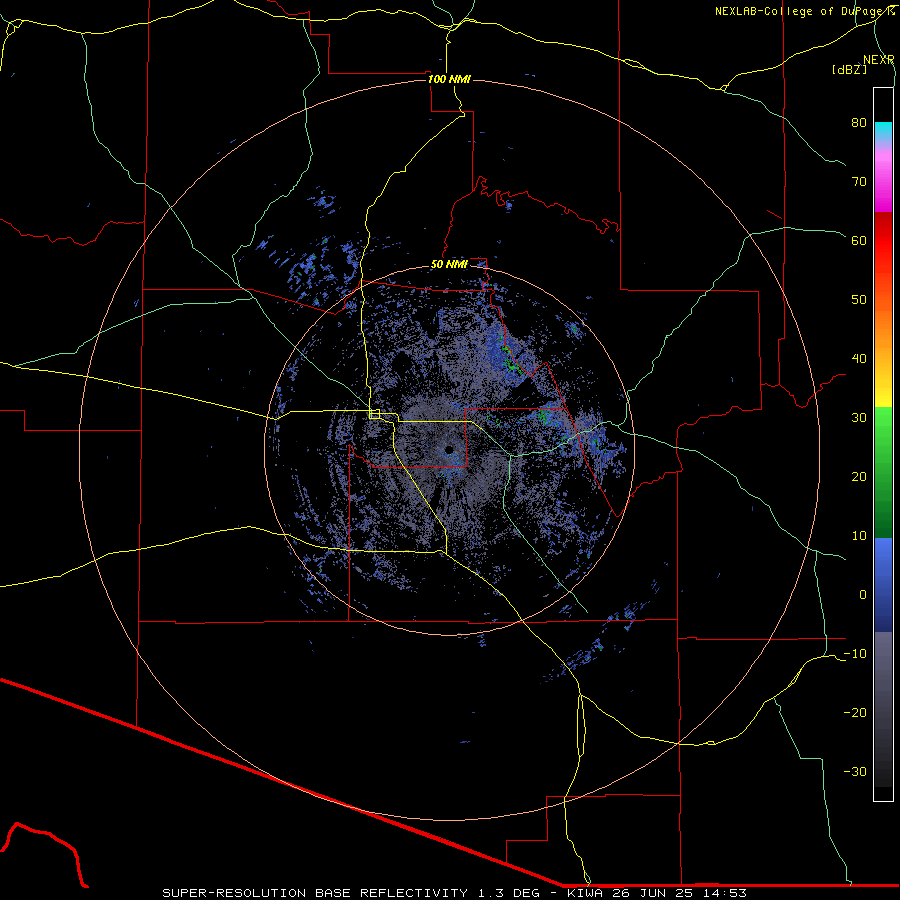Click the NEXR label above the color bar
Screen dimensions: 900x900
(x=878, y=60)
